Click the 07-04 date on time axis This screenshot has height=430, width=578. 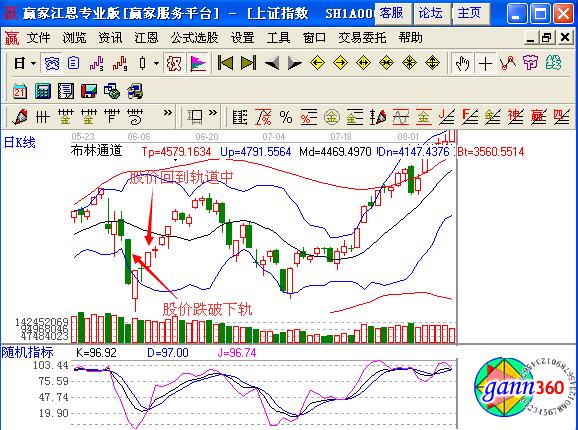coord(274,137)
